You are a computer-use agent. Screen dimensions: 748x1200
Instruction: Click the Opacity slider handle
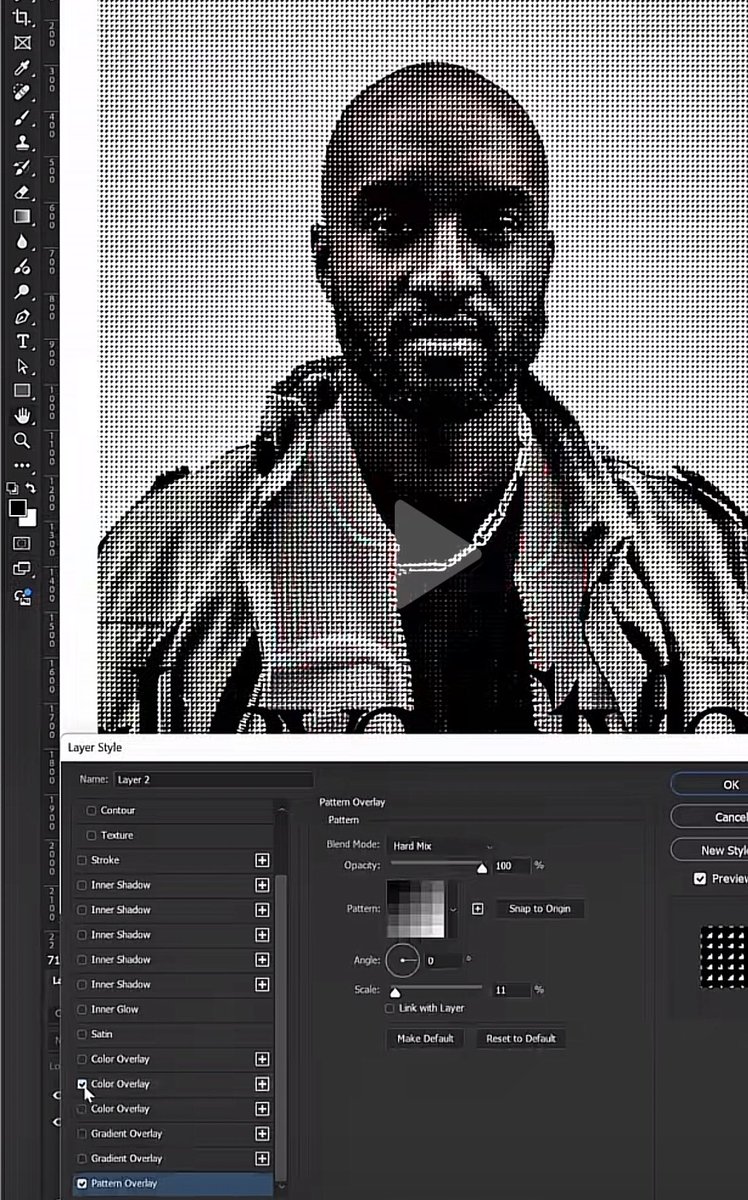pyautogui.click(x=482, y=869)
